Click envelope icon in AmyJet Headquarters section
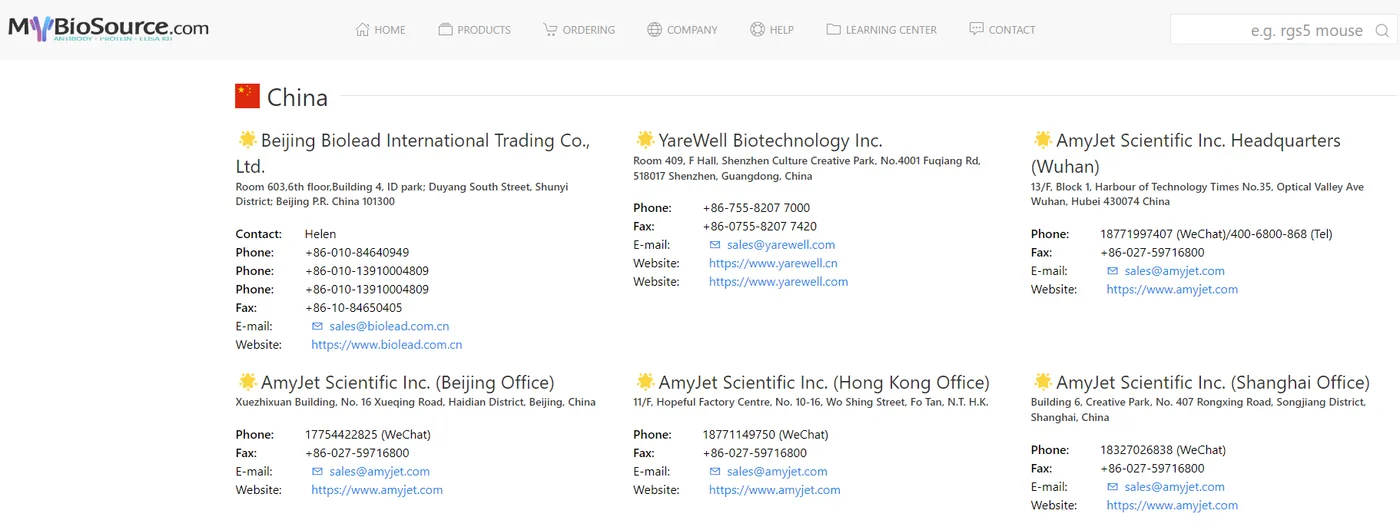 point(1113,271)
